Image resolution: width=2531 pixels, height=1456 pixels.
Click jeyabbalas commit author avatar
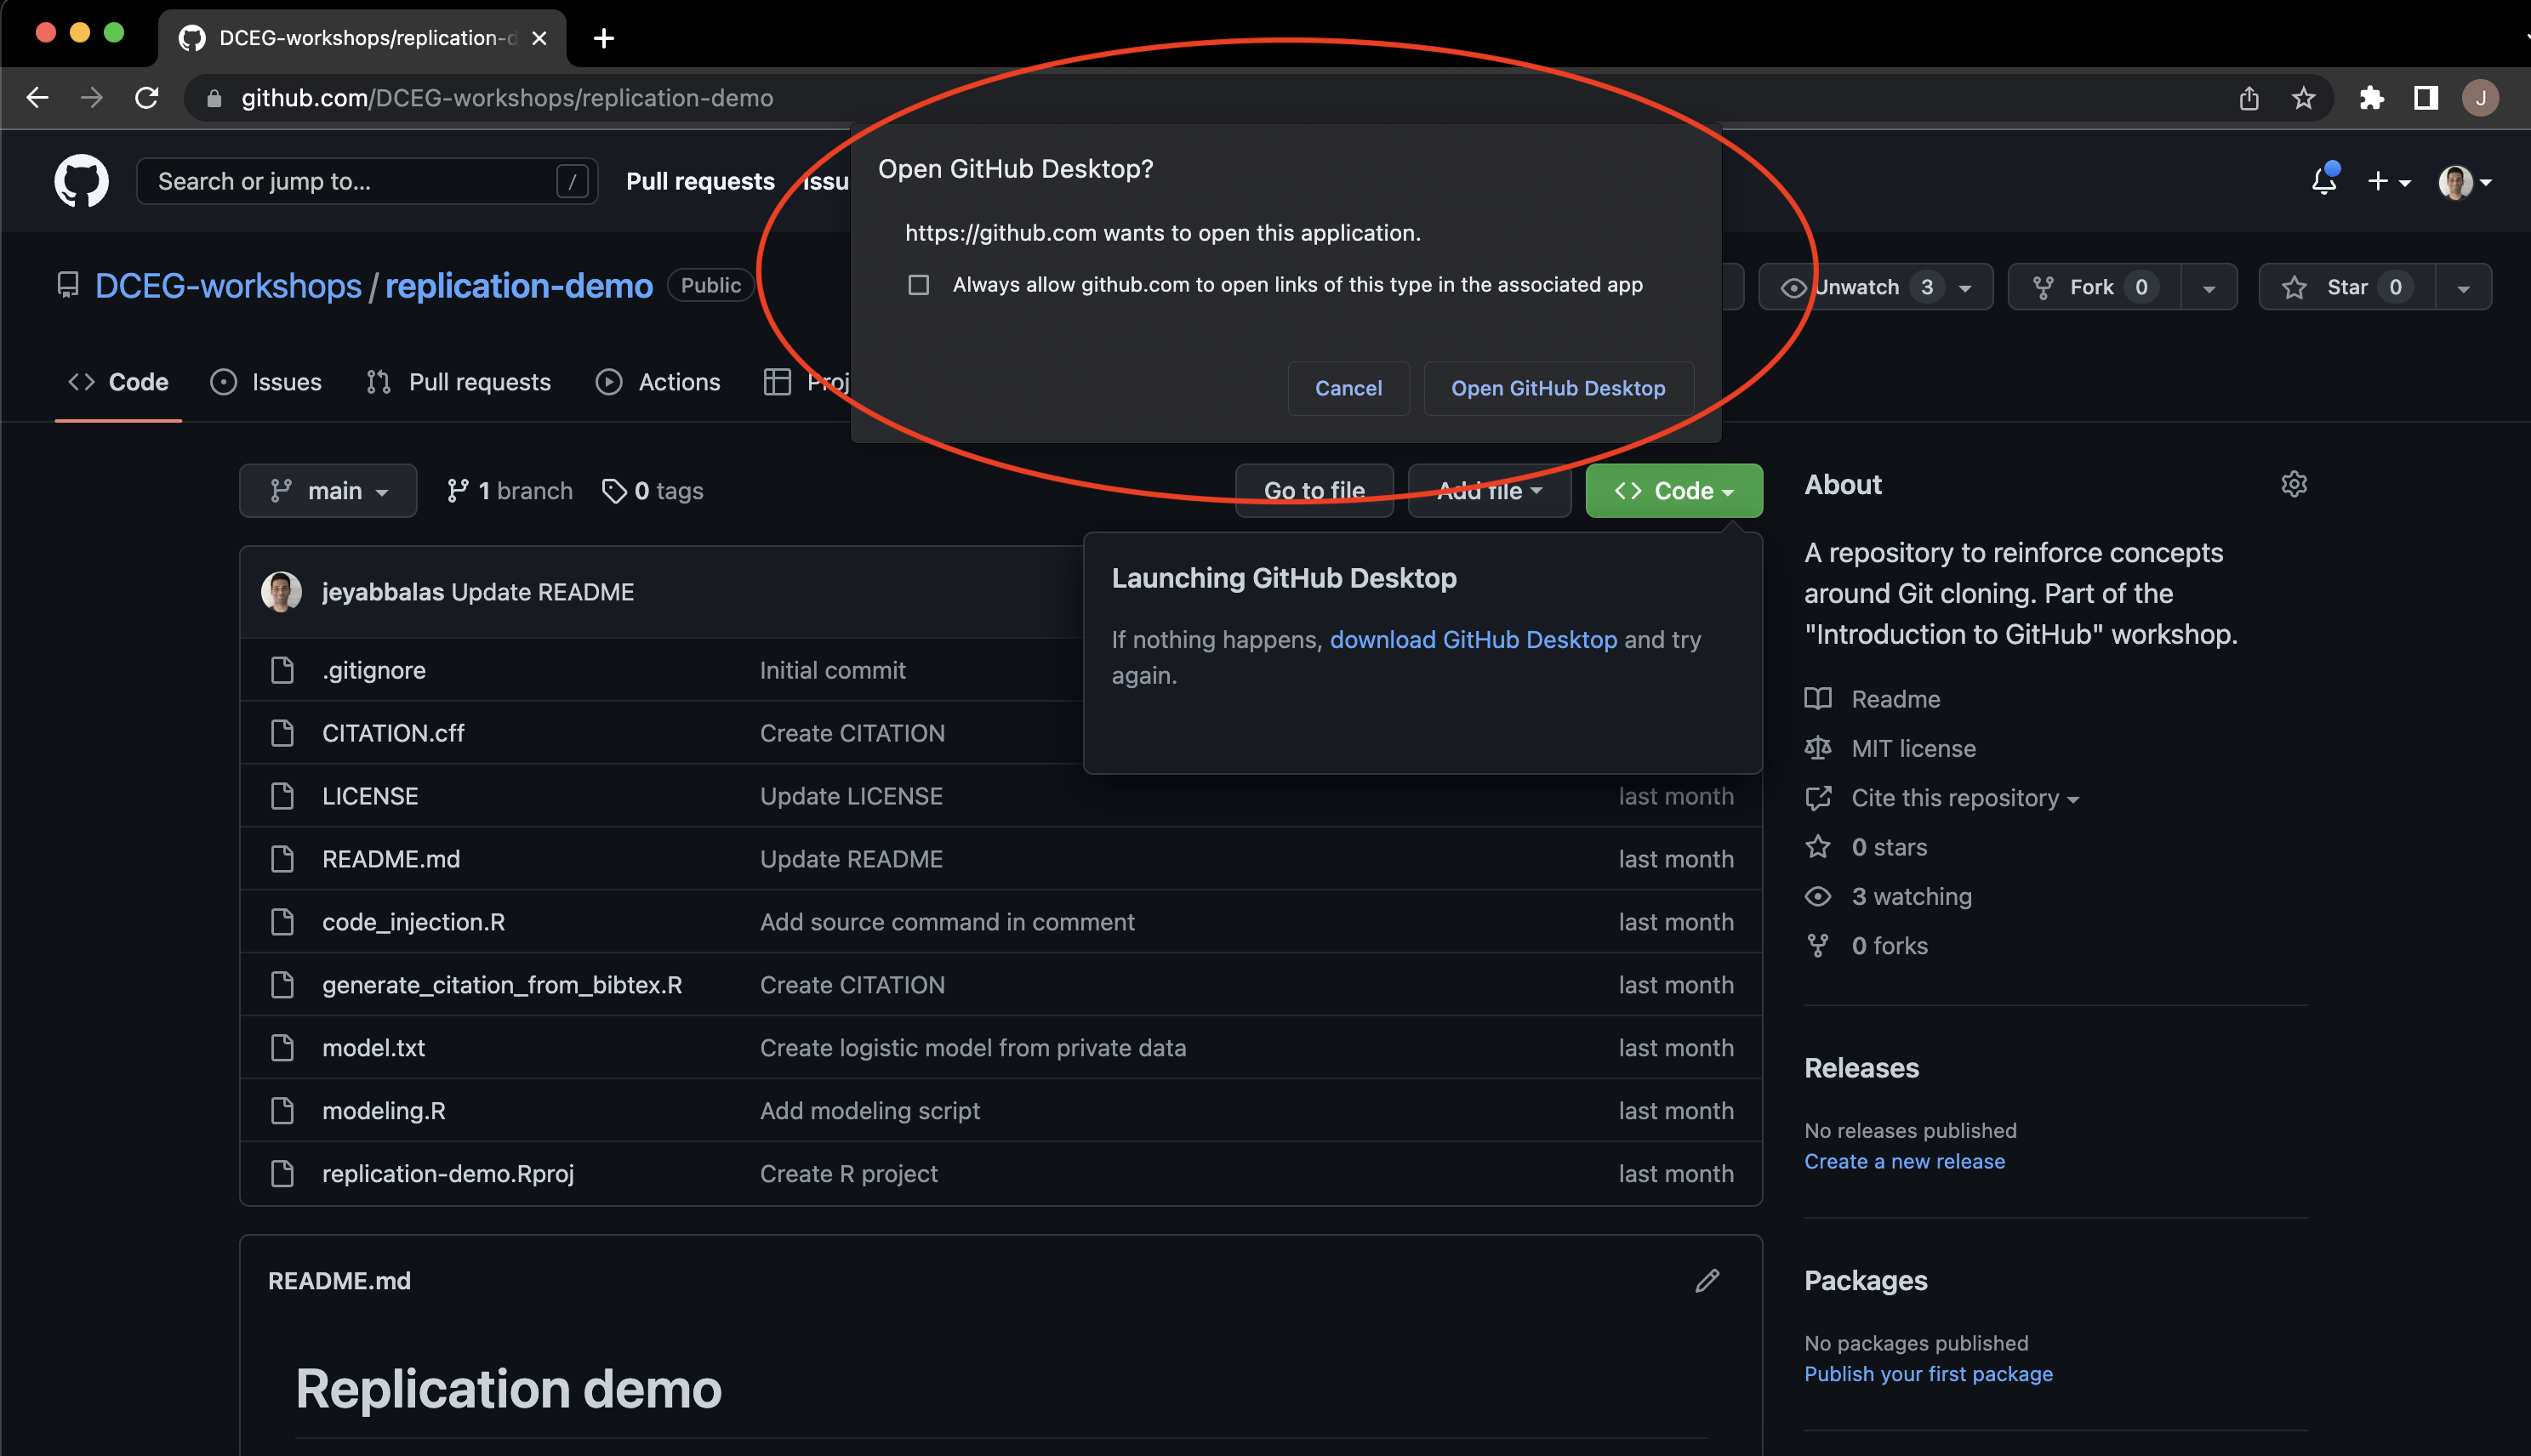pos(281,592)
